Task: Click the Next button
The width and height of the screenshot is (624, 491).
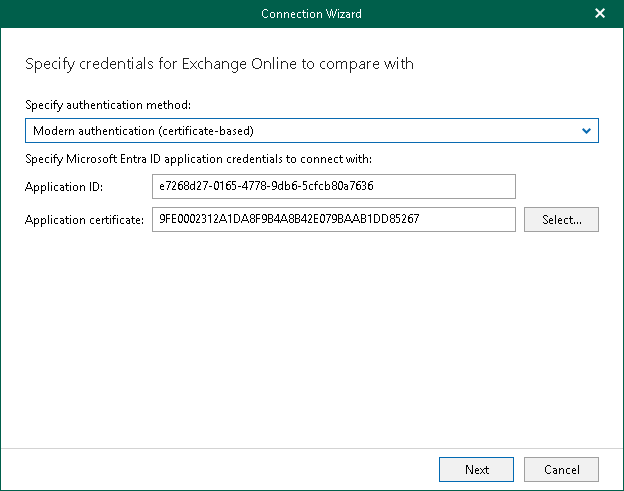Action: pos(477,469)
